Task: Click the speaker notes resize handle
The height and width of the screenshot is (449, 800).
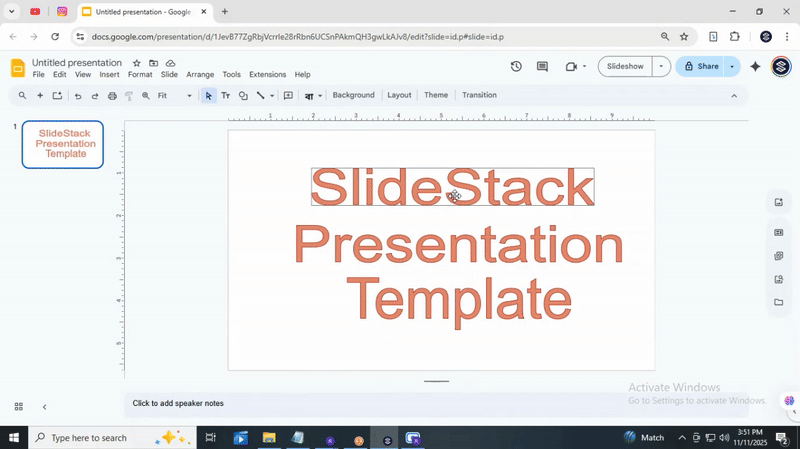Action: click(436, 381)
